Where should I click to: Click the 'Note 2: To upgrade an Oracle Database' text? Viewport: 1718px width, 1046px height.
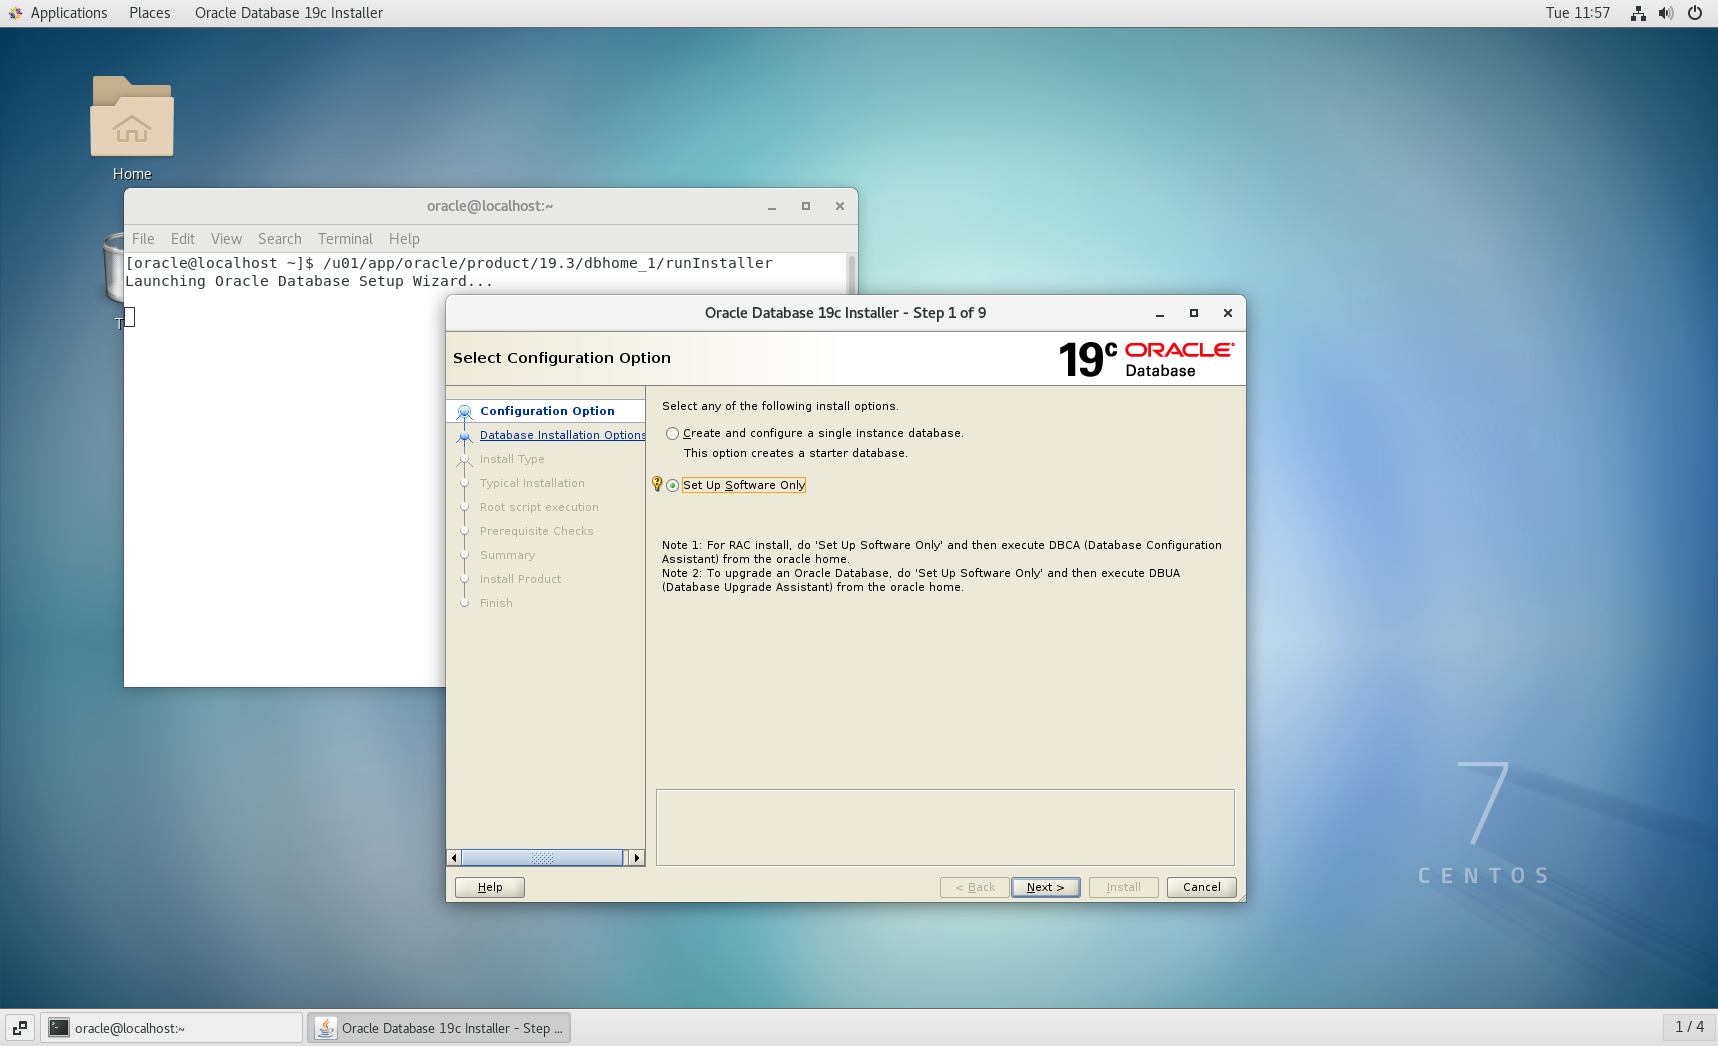click(921, 580)
